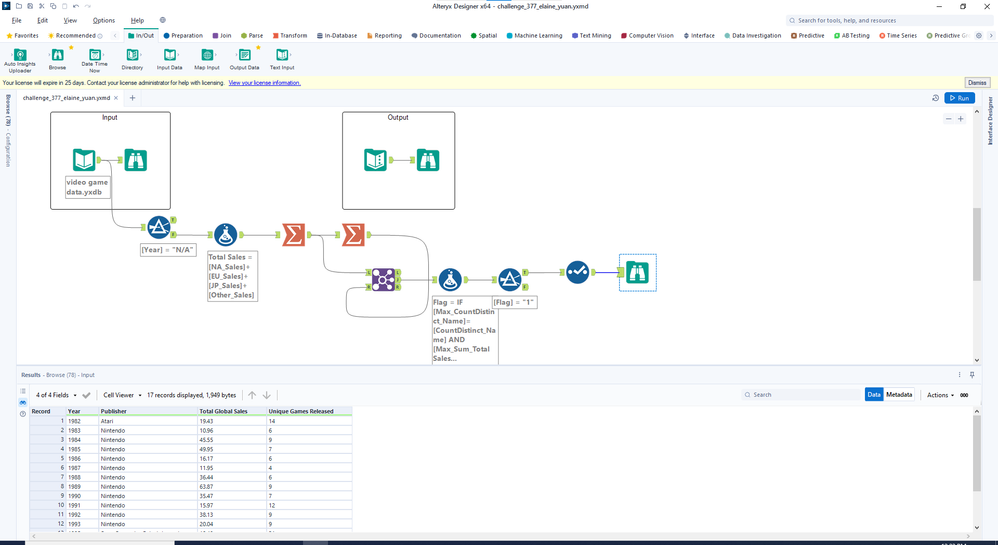Toggle the Metadata view in results
Image resolution: width=998 pixels, height=545 pixels.
pyautogui.click(x=899, y=395)
